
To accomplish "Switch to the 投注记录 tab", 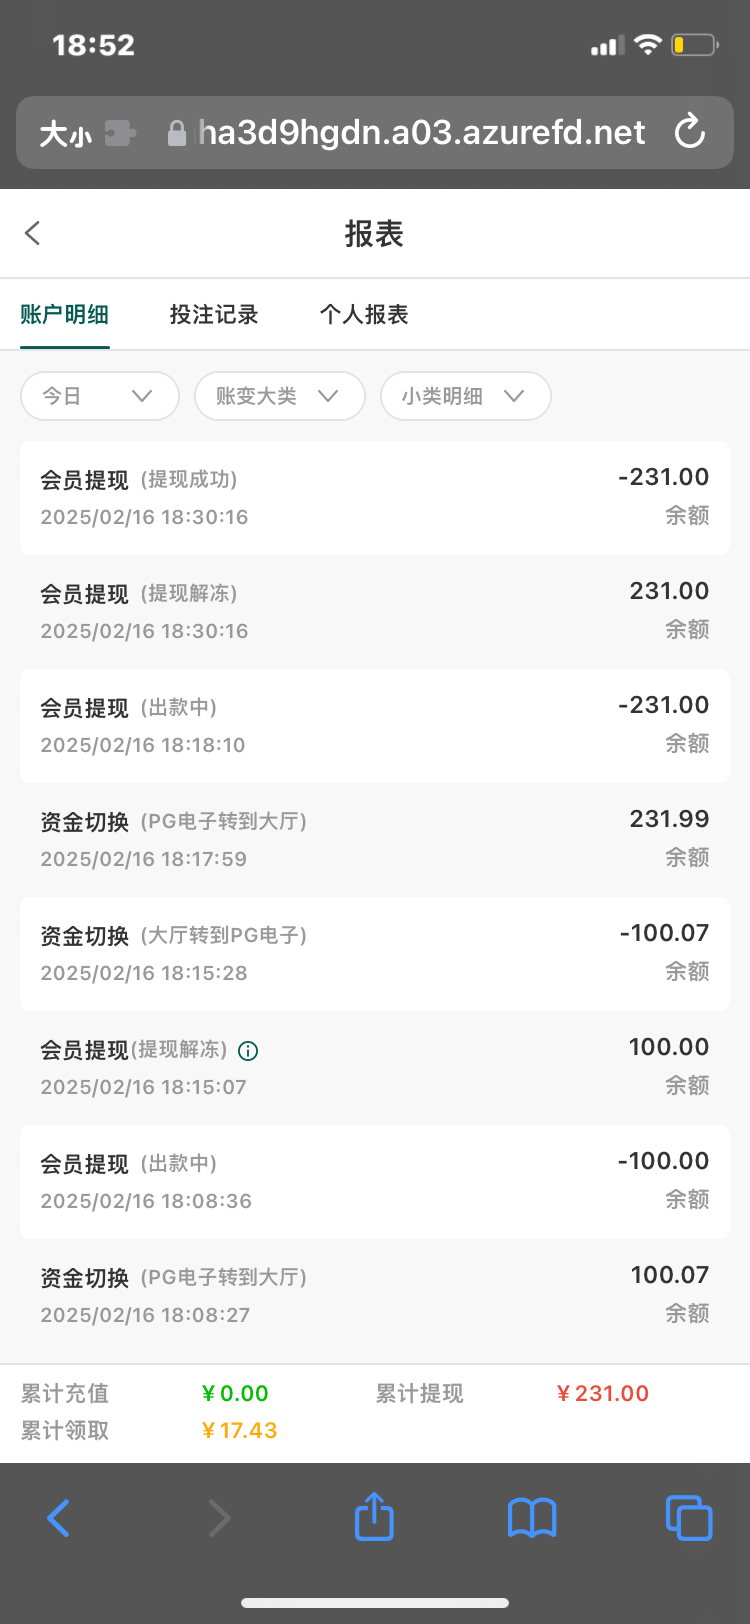I will click(214, 315).
